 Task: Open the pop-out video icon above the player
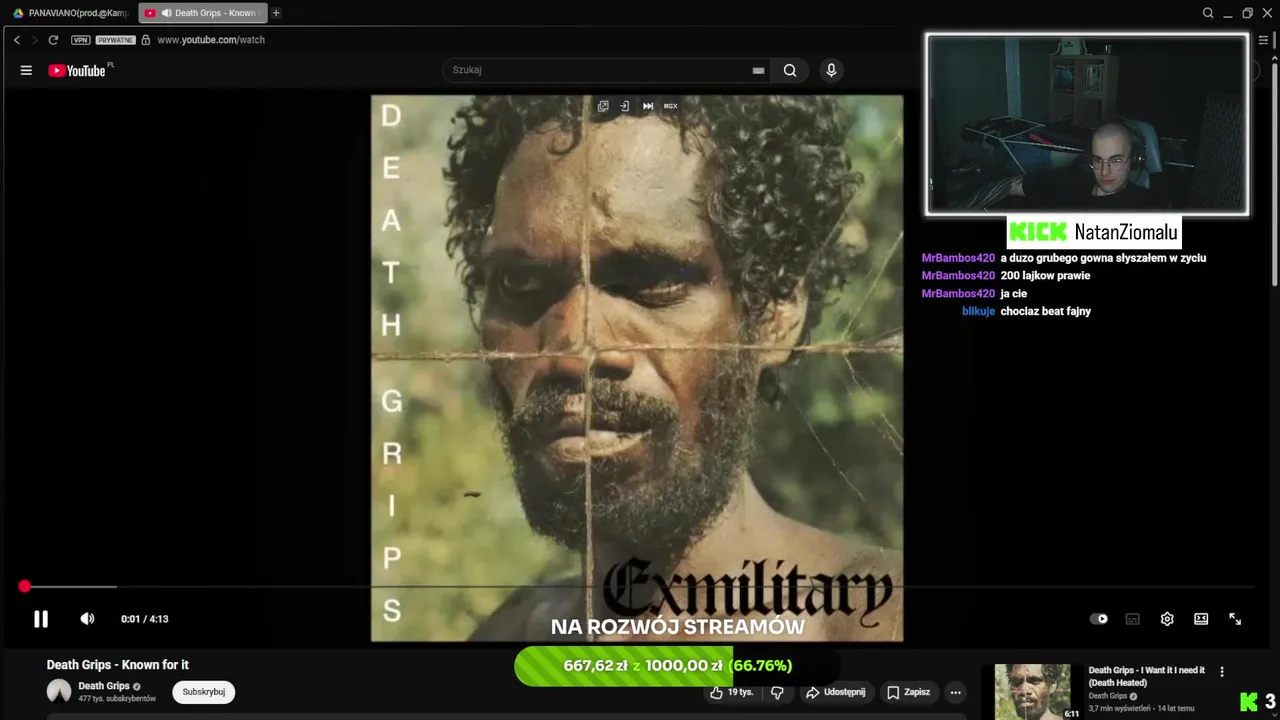point(603,106)
